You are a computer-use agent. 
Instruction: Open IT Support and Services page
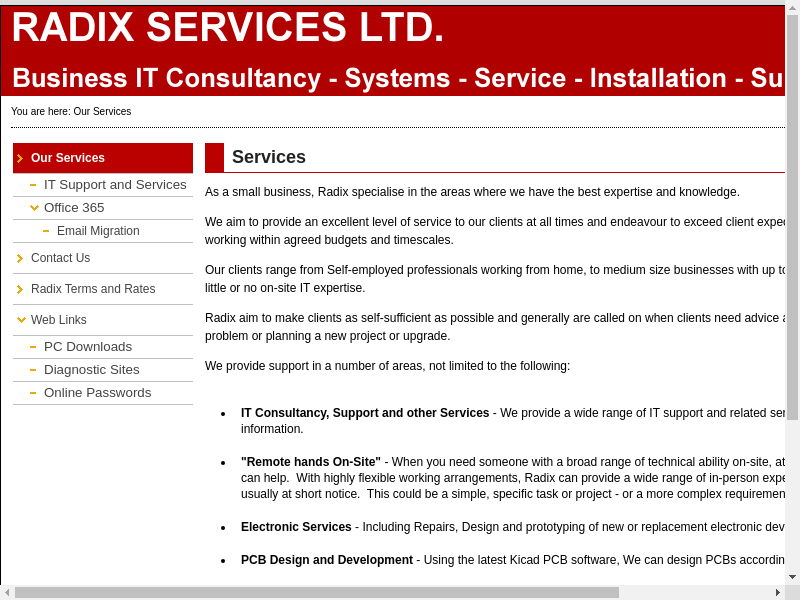click(115, 185)
